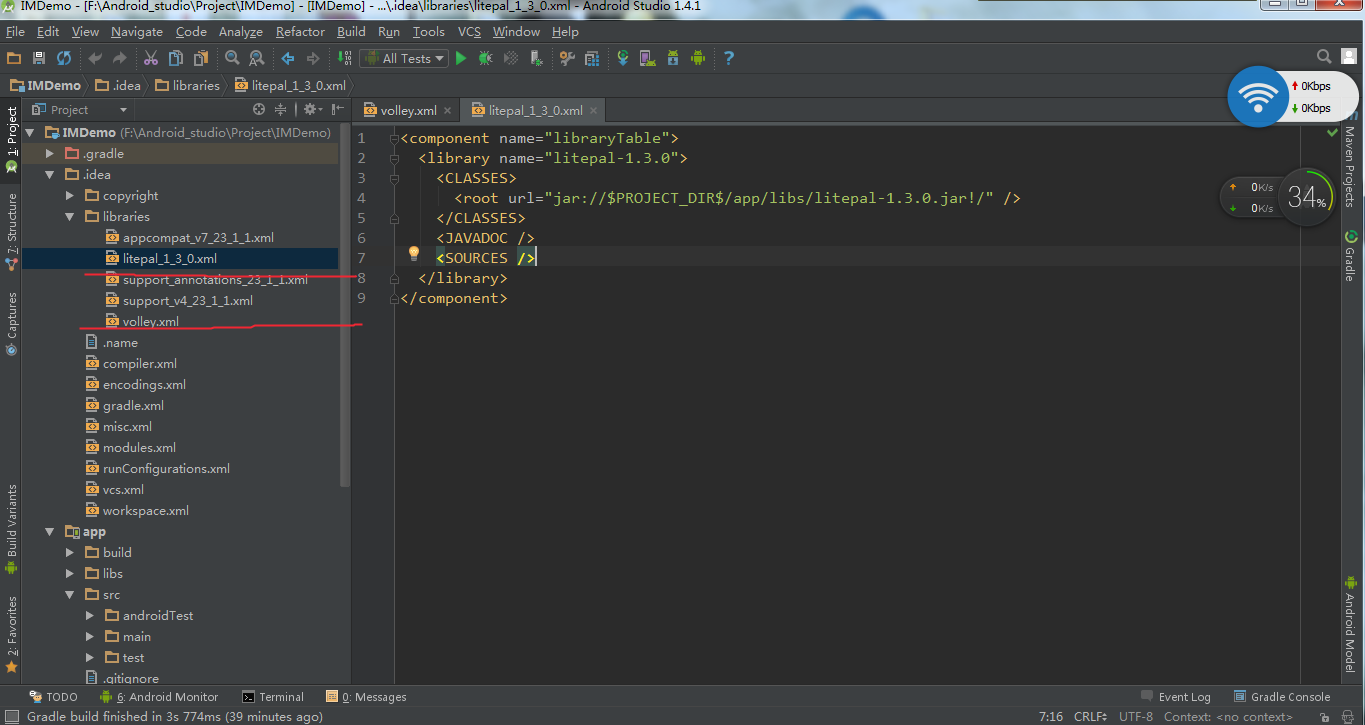This screenshot has height=725, width=1365.
Task: Click the search magnifier at top right
Action: point(1324,57)
